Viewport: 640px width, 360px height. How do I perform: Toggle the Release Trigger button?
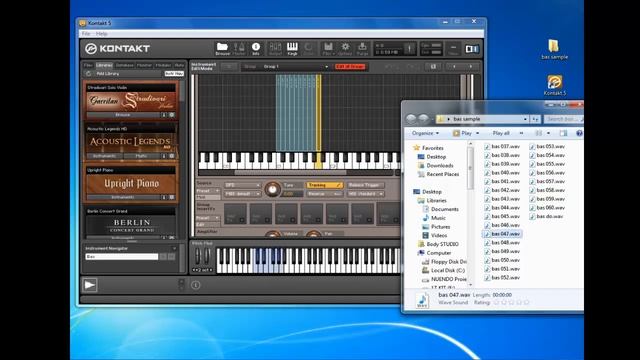coord(364,185)
